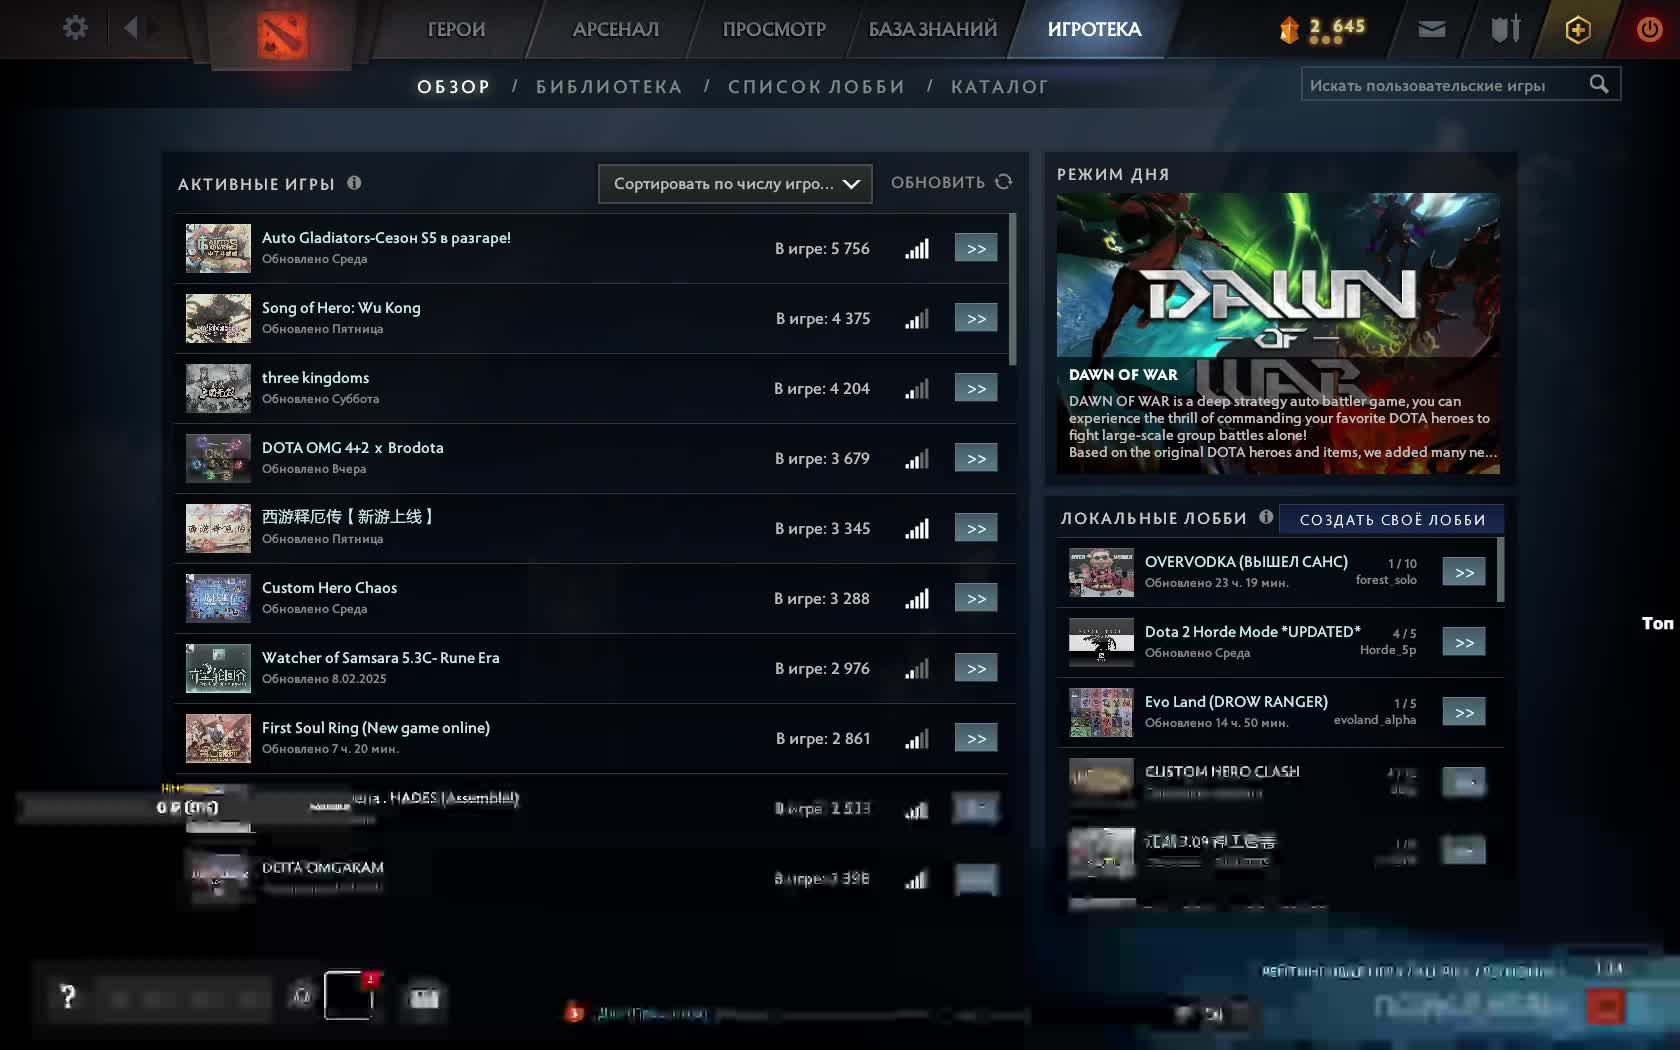Click 西游释厄传 game thumbnail
This screenshot has width=1680, height=1050.
point(218,528)
